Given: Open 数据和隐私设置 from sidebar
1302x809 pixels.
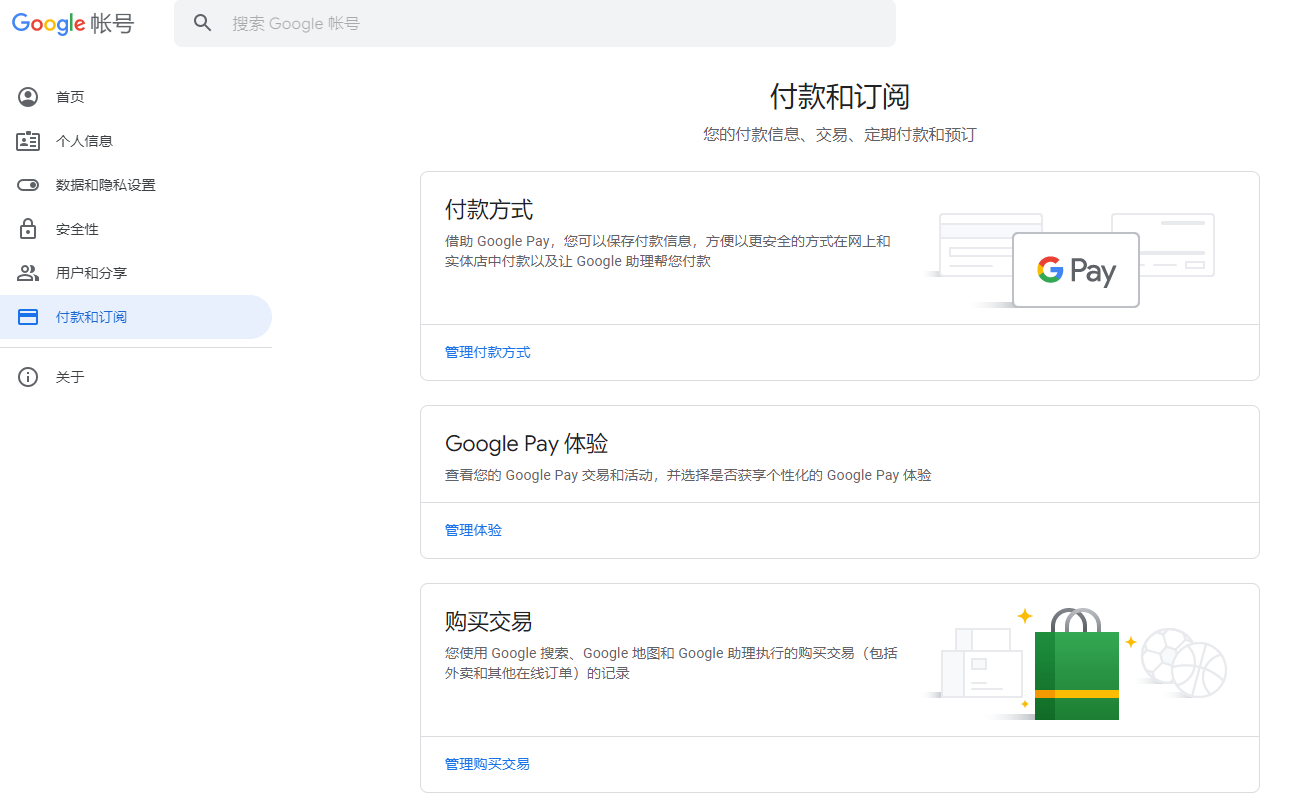Looking at the screenshot, I should coord(136,185).
